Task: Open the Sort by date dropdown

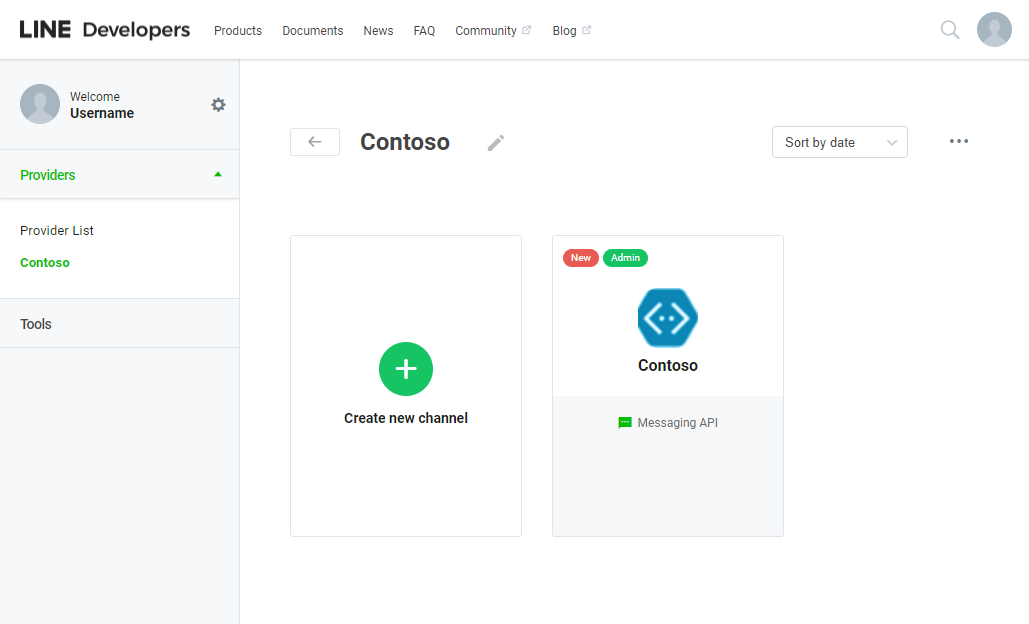Action: pyautogui.click(x=839, y=142)
